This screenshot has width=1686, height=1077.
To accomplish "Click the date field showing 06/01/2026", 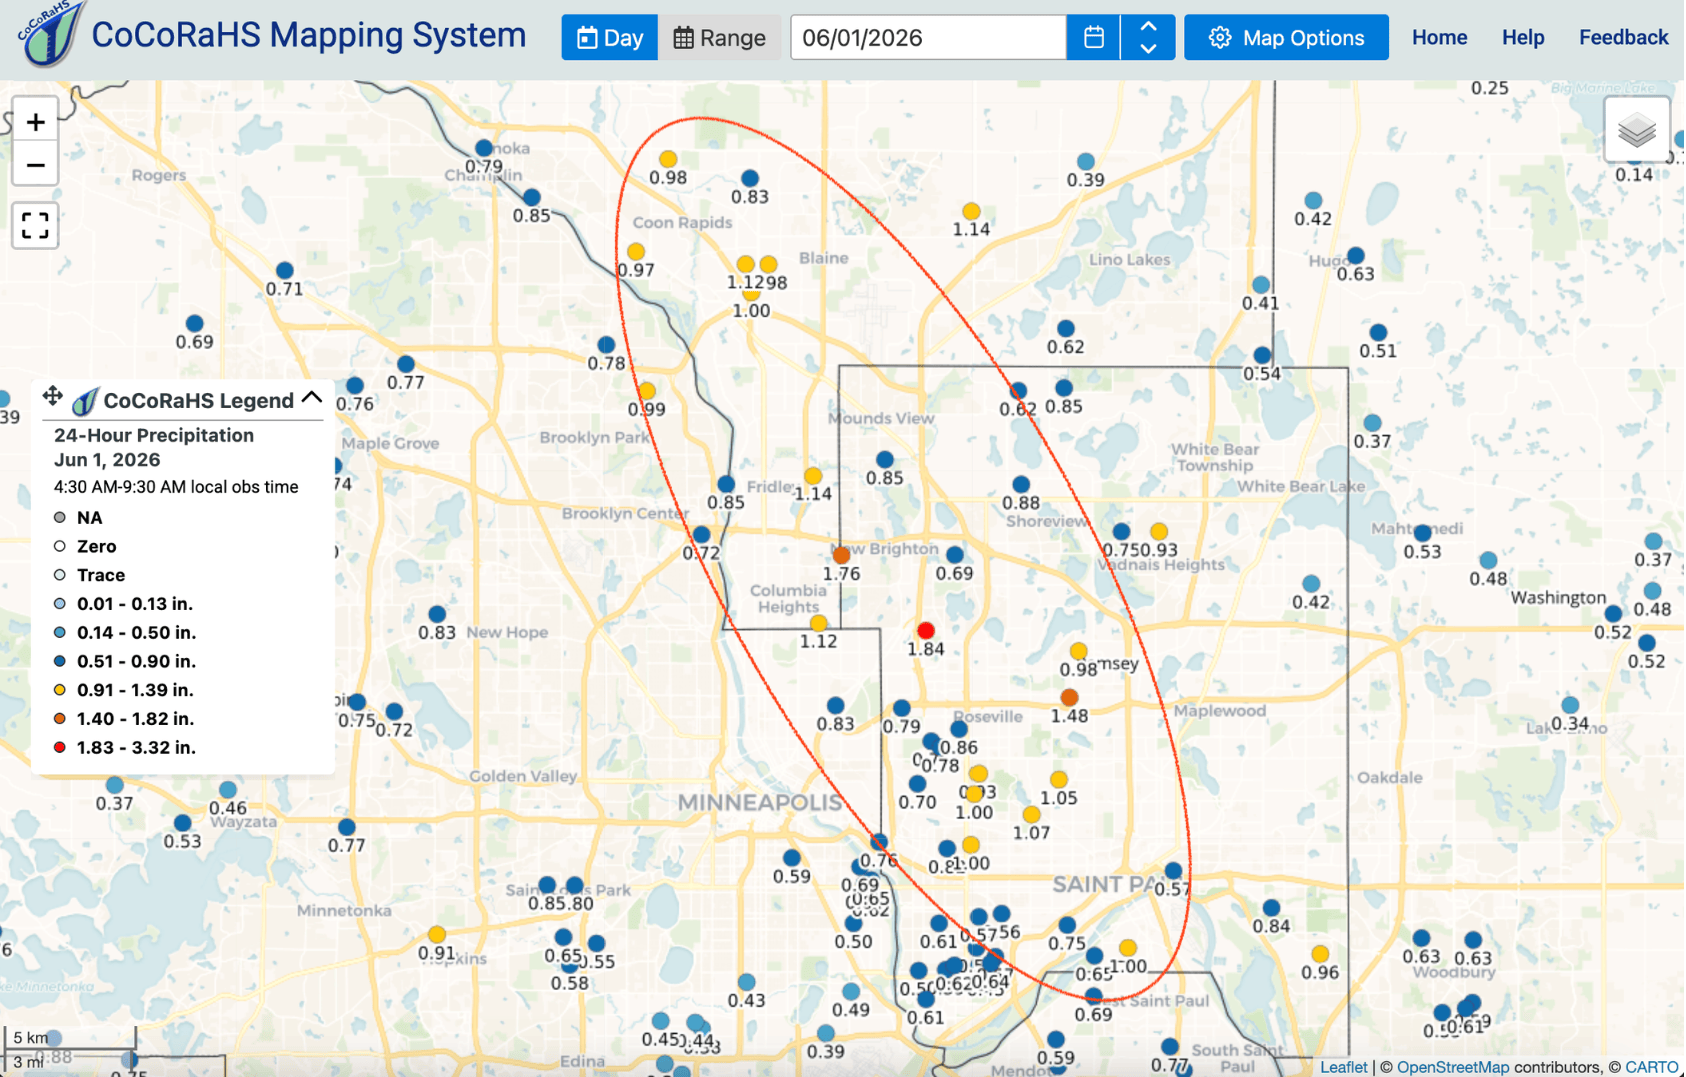I will pos(928,38).
